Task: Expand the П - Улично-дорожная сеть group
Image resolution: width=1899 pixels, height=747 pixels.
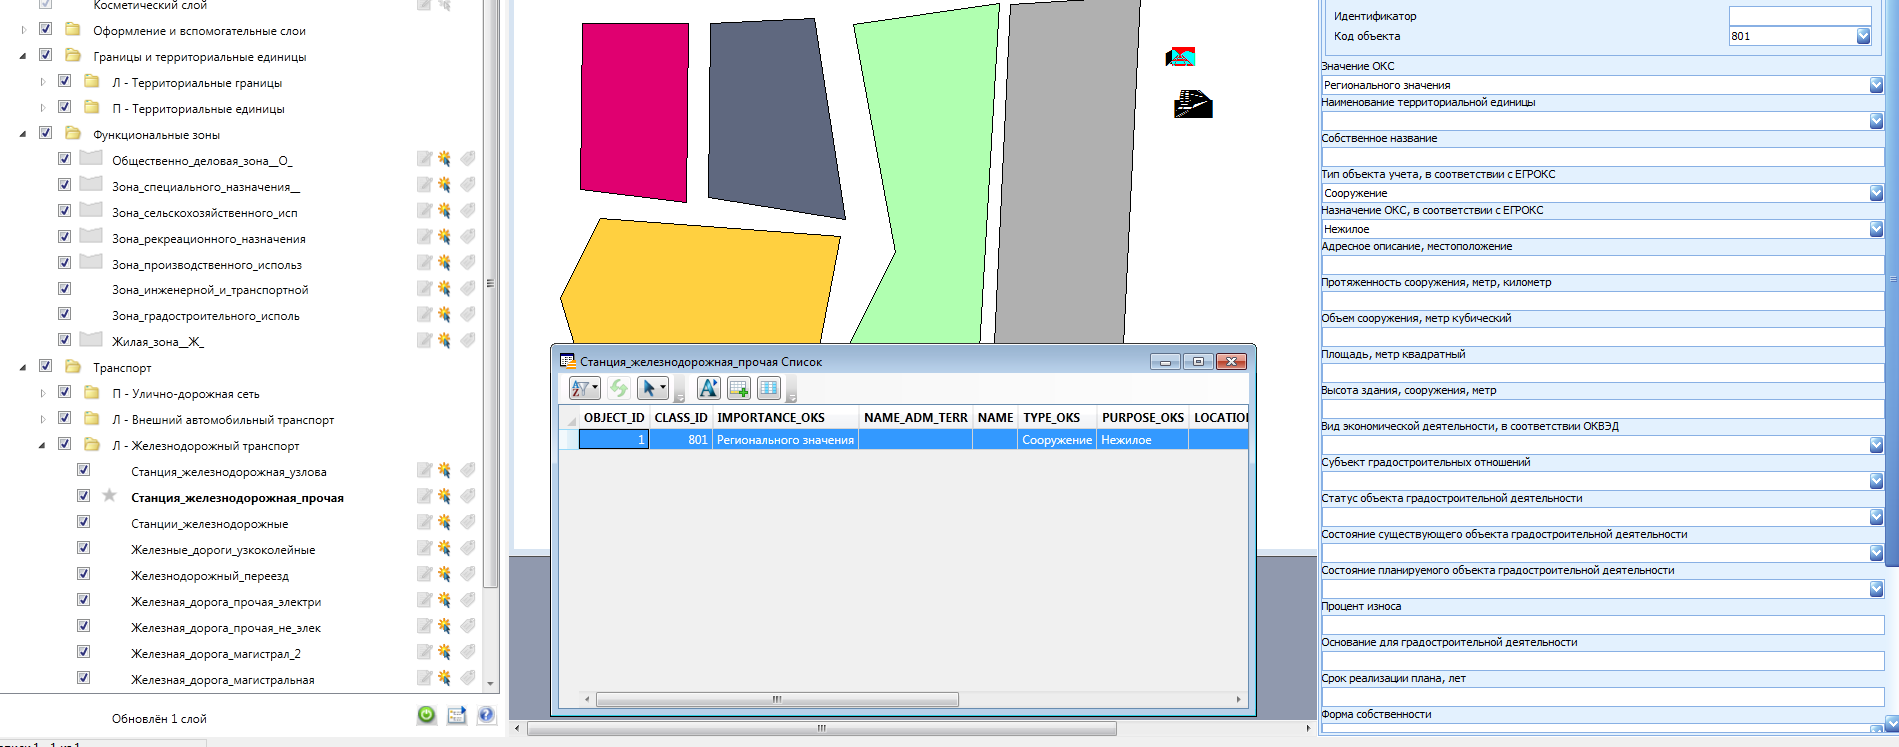Action: tap(42, 393)
